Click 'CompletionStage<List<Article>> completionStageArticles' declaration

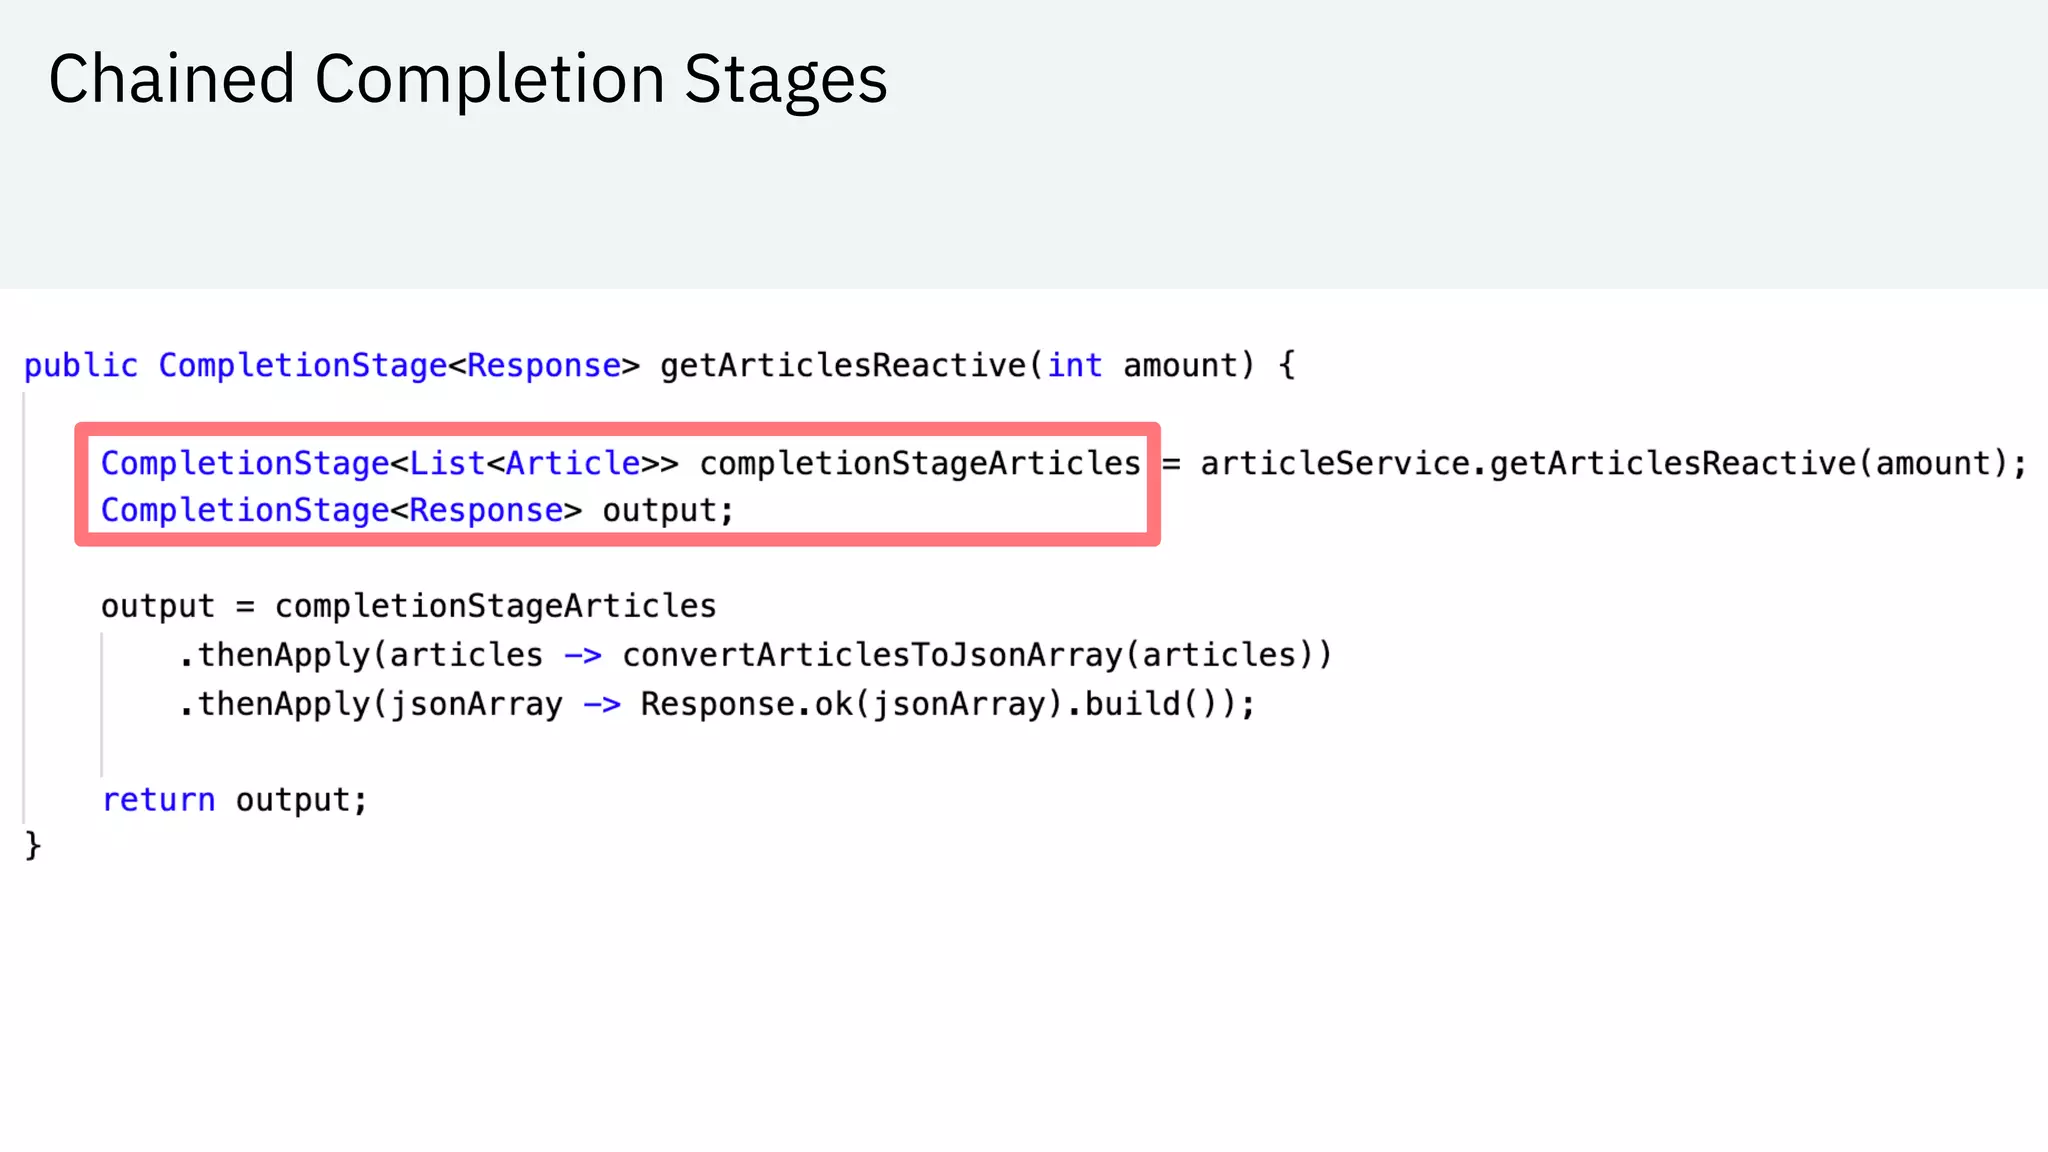tap(621, 464)
